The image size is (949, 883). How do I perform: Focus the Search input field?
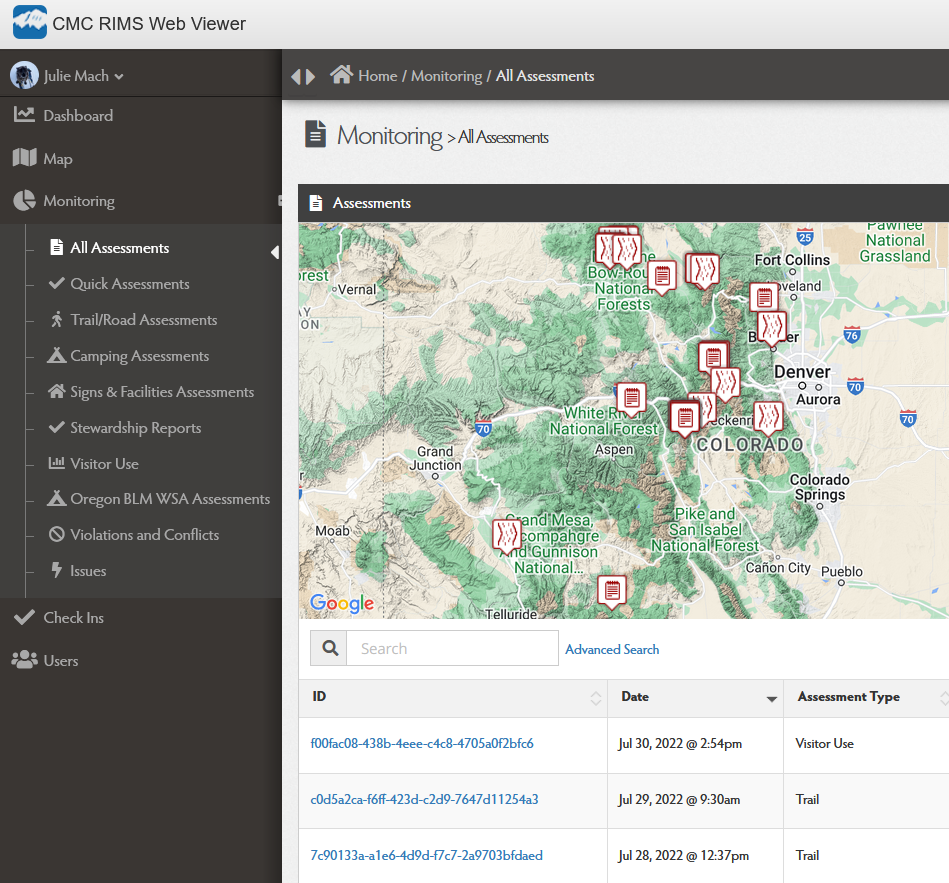[x=452, y=648]
